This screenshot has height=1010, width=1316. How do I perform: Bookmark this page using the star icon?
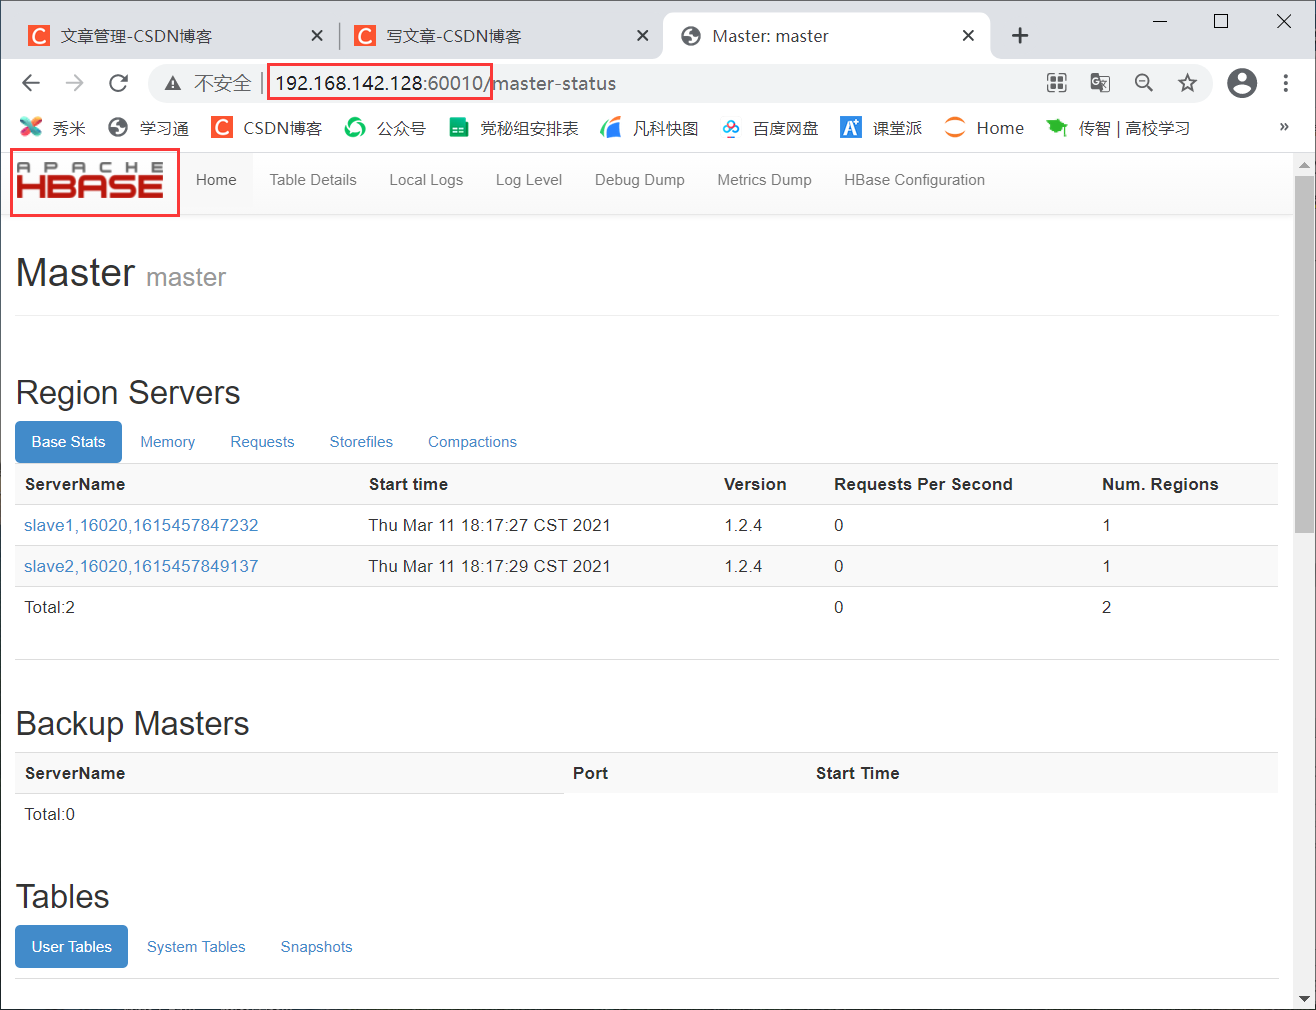tap(1188, 83)
